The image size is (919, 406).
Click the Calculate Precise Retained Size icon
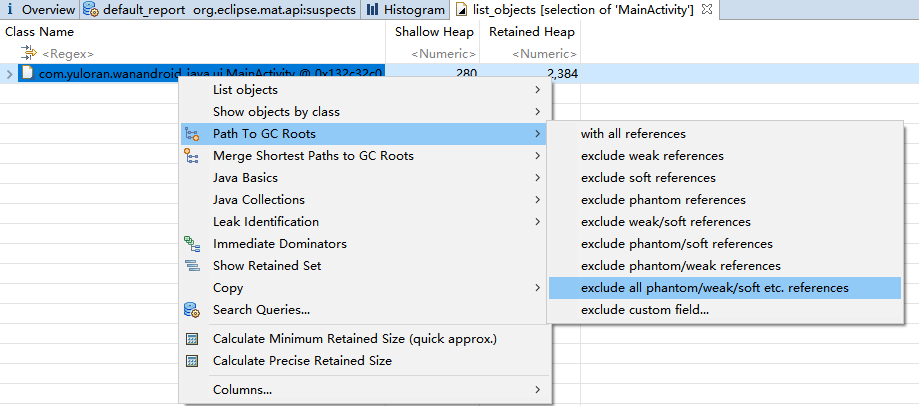click(x=192, y=361)
